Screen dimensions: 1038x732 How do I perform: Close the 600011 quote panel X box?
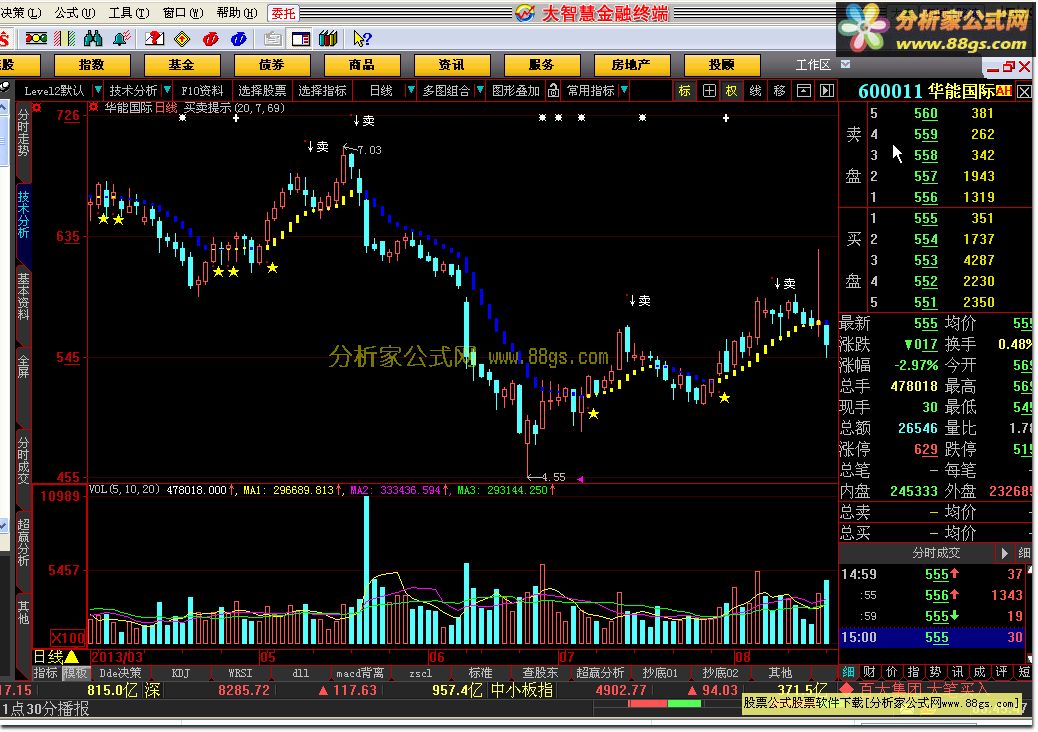click(1024, 91)
